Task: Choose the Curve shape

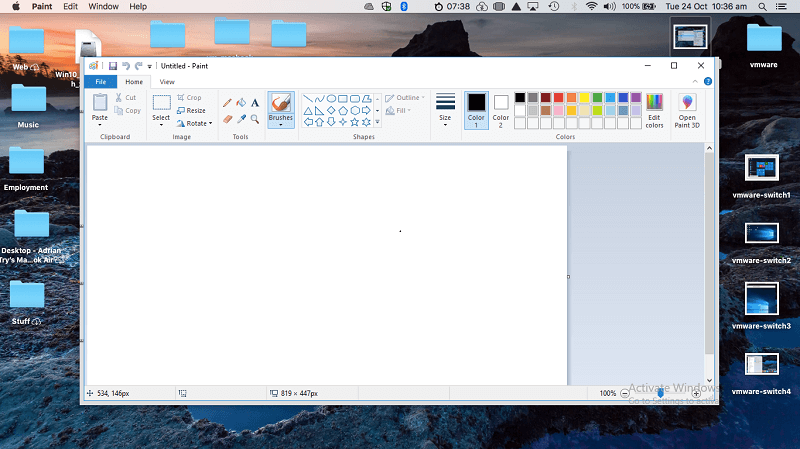Action: (x=319, y=98)
